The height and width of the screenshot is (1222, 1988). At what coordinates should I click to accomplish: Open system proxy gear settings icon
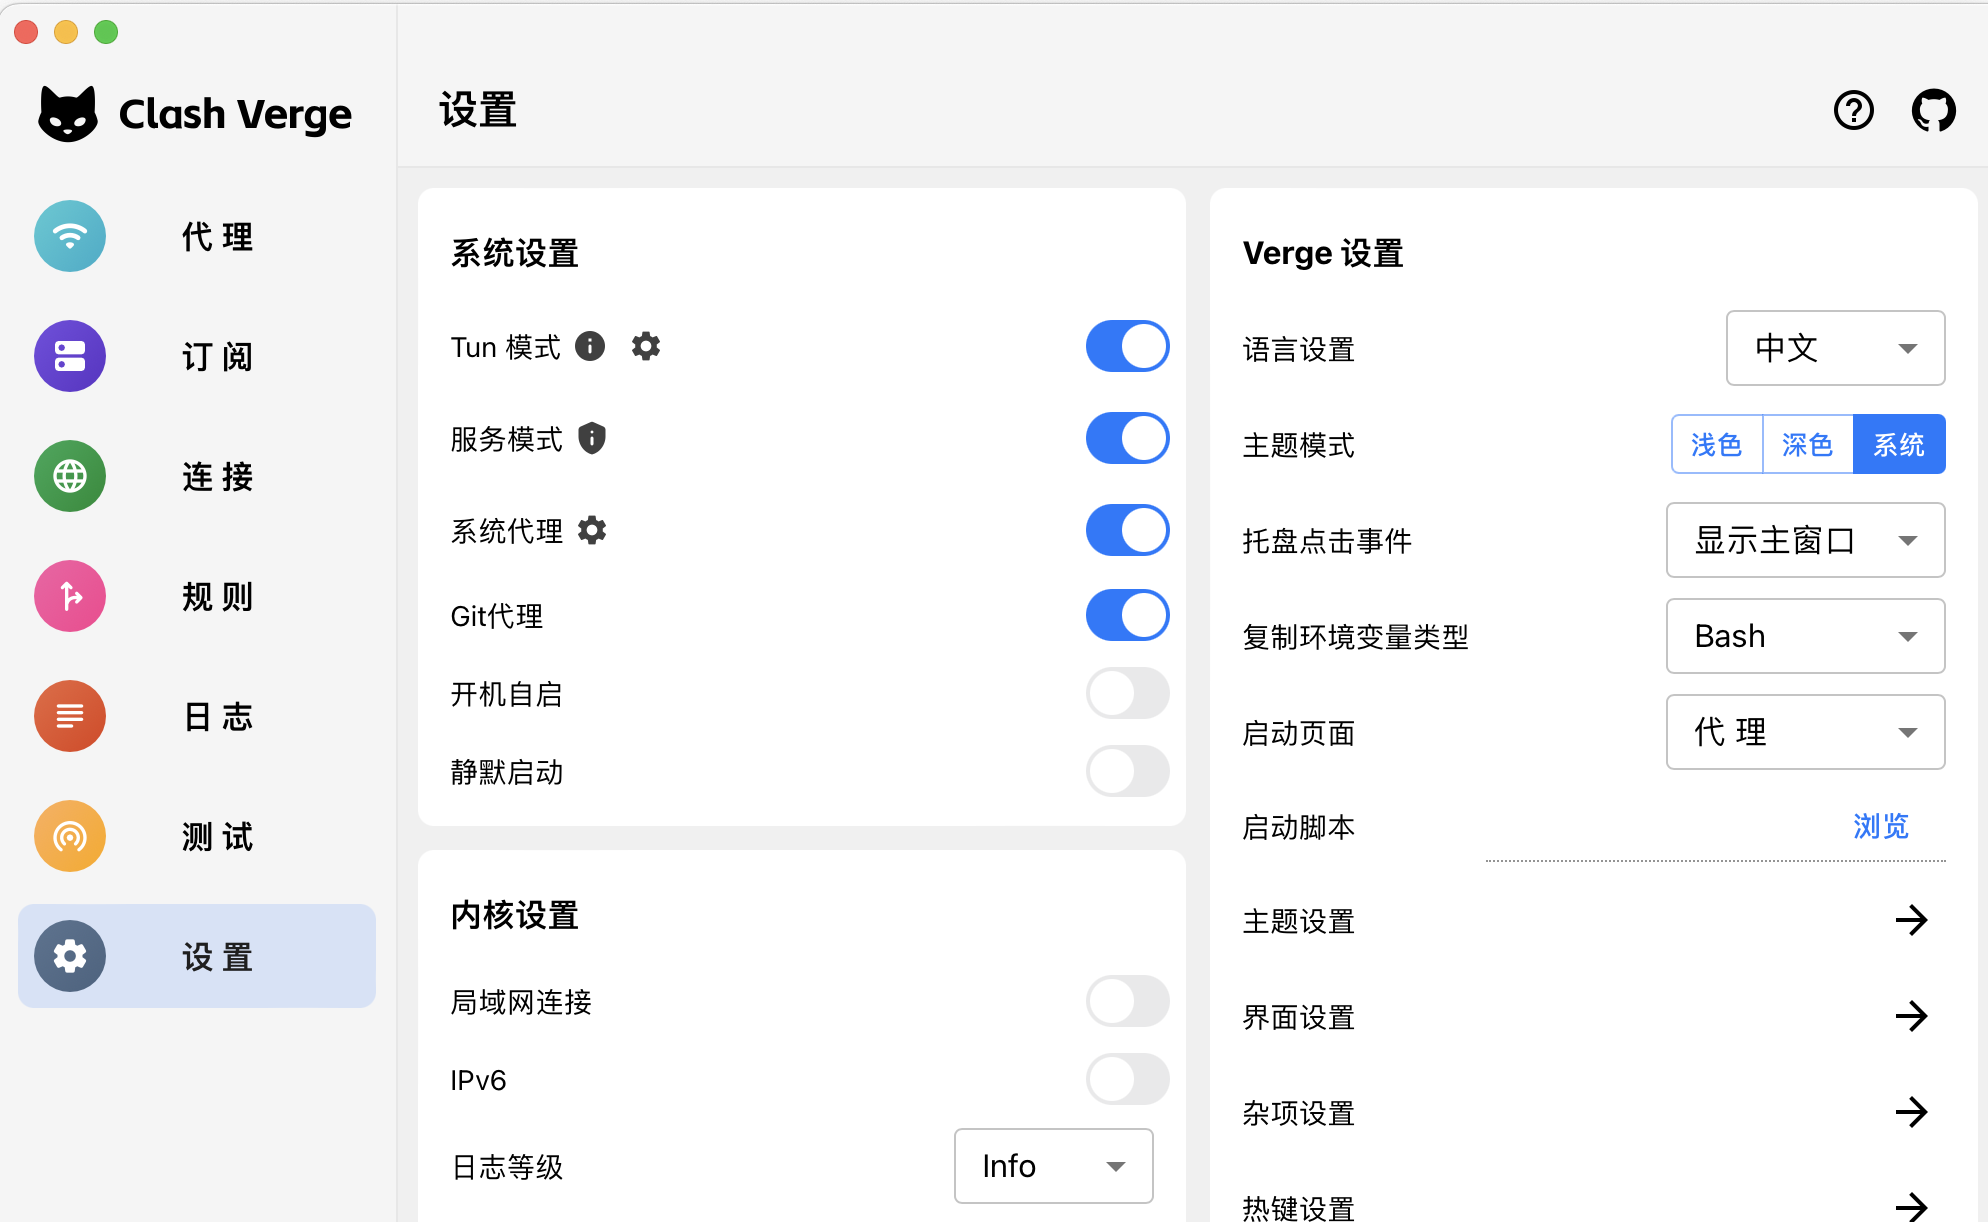pos(592,530)
